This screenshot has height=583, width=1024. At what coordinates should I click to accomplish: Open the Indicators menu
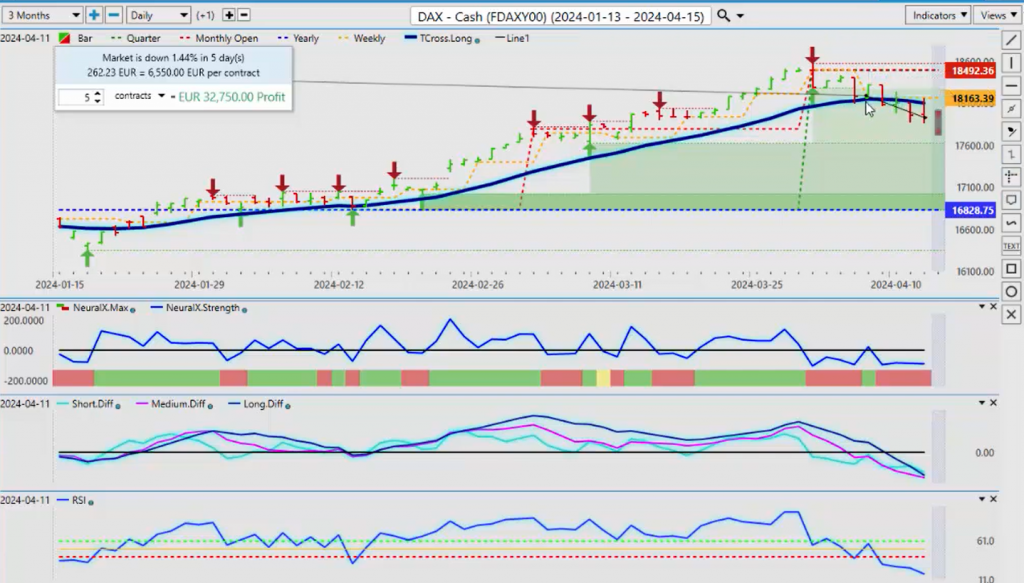click(938, 15)
